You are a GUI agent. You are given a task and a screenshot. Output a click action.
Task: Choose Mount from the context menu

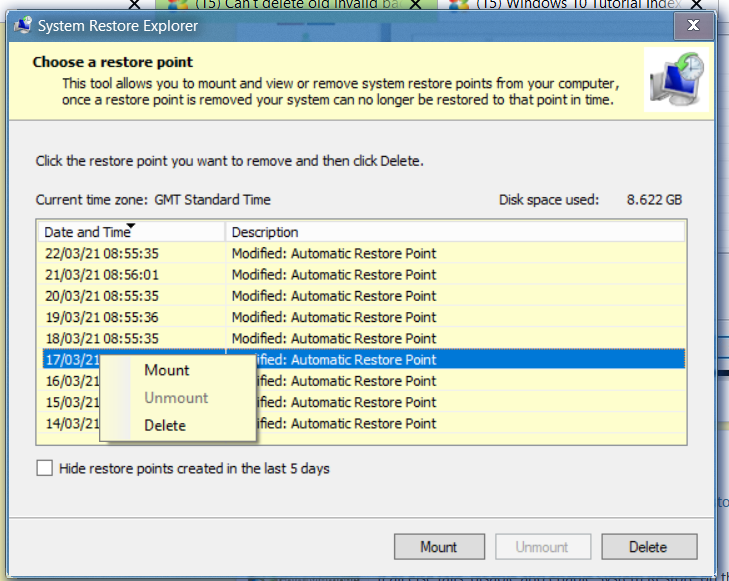coord(166,370)
